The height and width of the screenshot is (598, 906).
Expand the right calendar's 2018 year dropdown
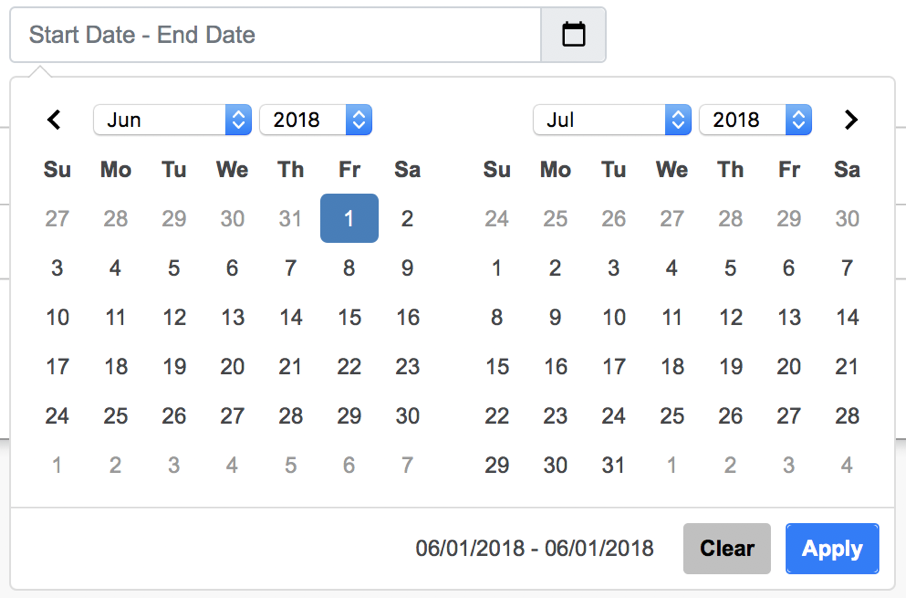[x=755, y=120]
